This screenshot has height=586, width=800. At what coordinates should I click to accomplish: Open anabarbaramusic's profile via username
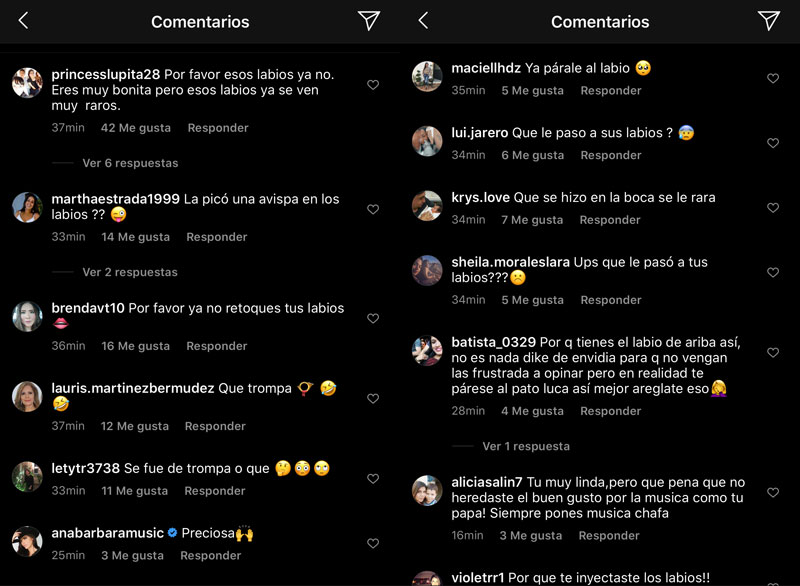[107, 533]
